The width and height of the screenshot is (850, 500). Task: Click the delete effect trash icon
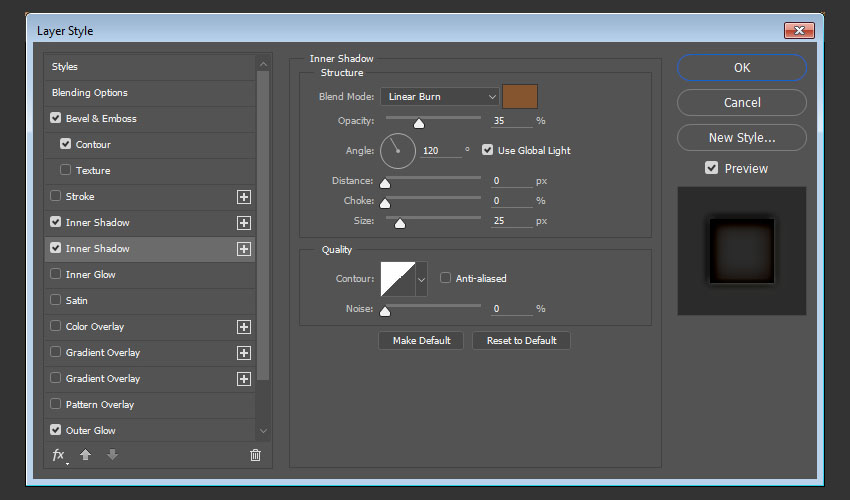pyautogui.click(x=255, y=455)
